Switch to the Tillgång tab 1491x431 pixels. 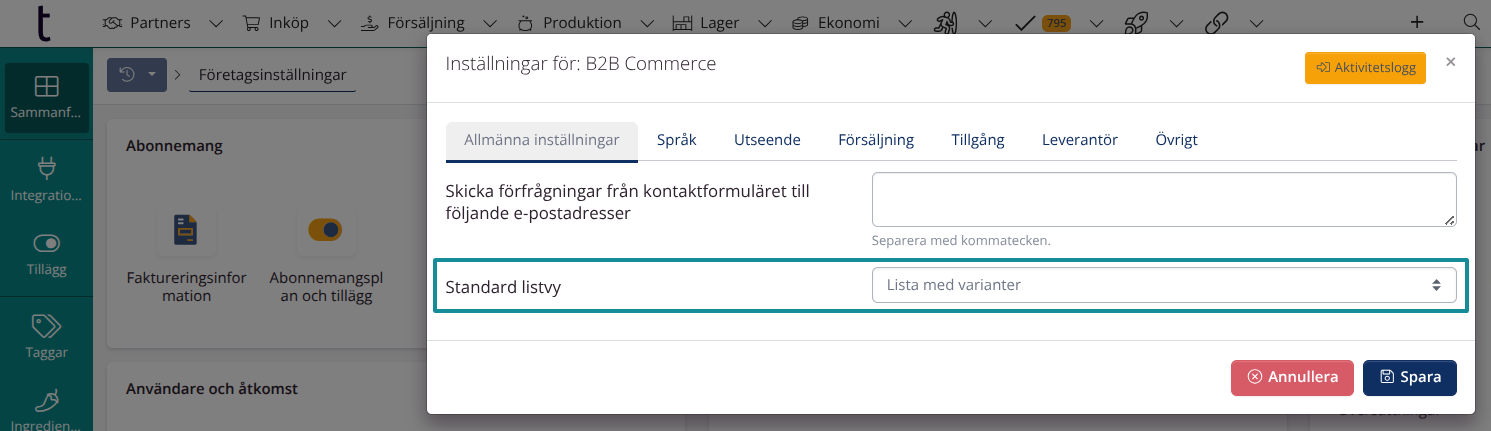point(978,140)
